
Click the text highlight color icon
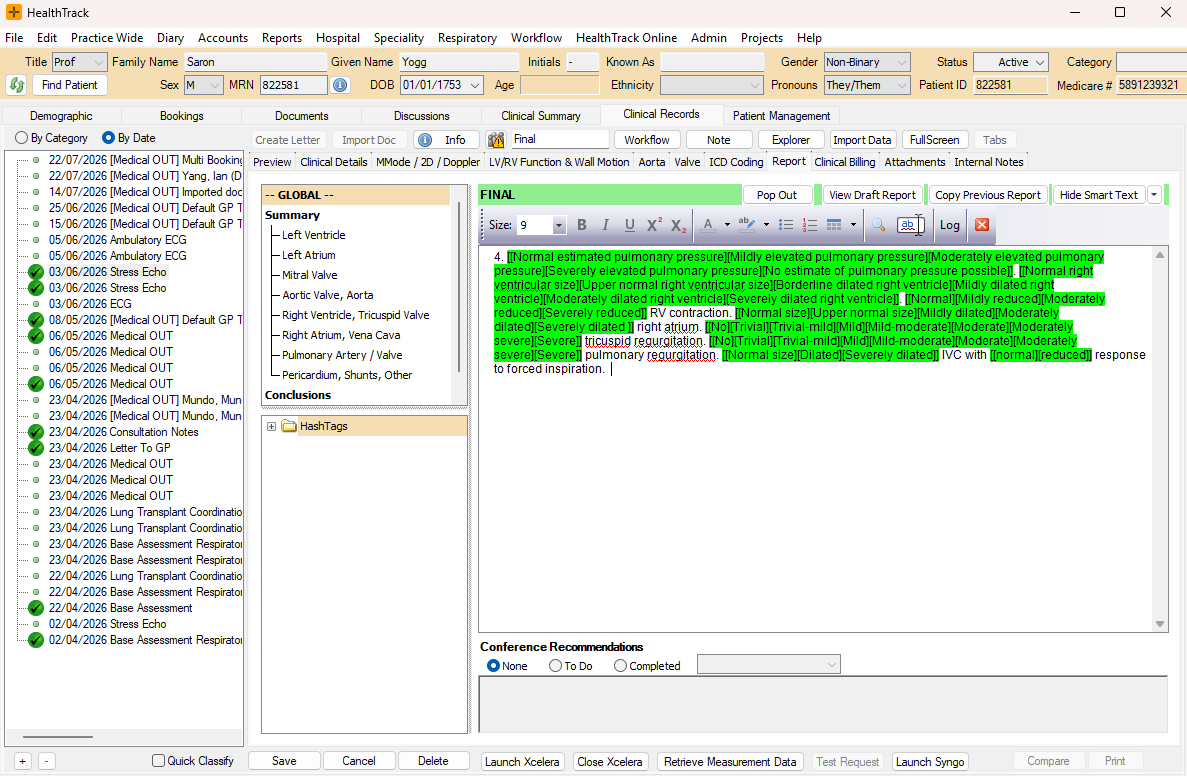coord(746,225)
